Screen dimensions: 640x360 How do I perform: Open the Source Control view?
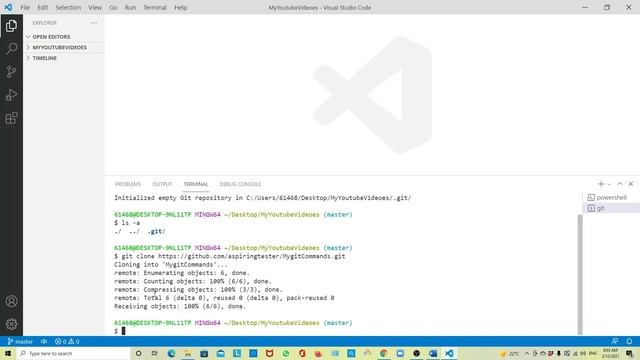click(x=11, y=72)
